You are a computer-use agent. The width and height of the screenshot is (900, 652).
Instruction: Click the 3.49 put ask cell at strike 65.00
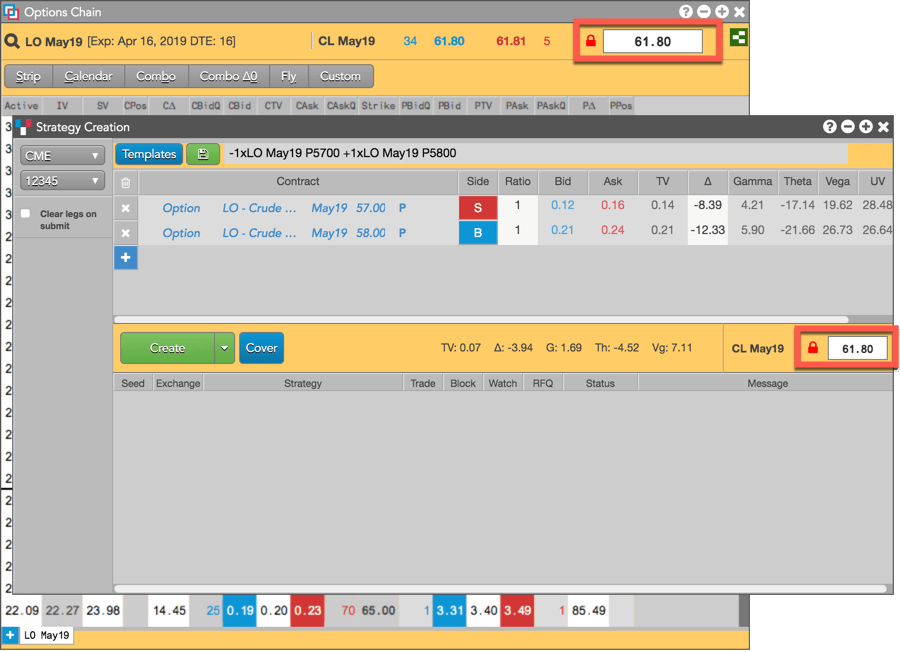517,611
